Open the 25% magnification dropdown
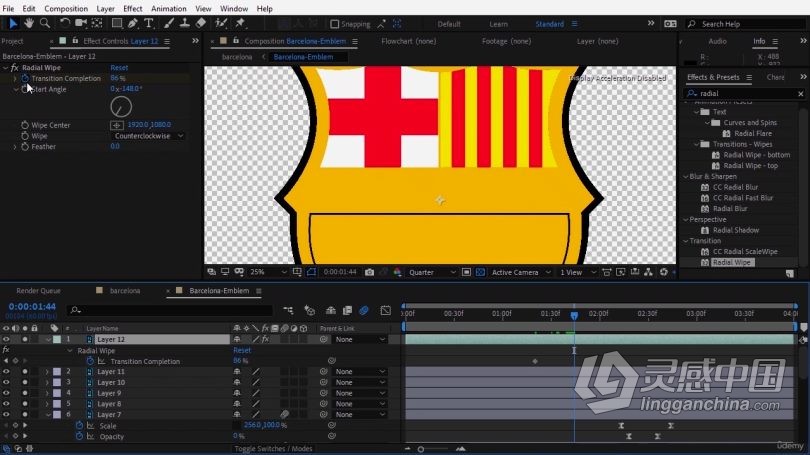 268,272
